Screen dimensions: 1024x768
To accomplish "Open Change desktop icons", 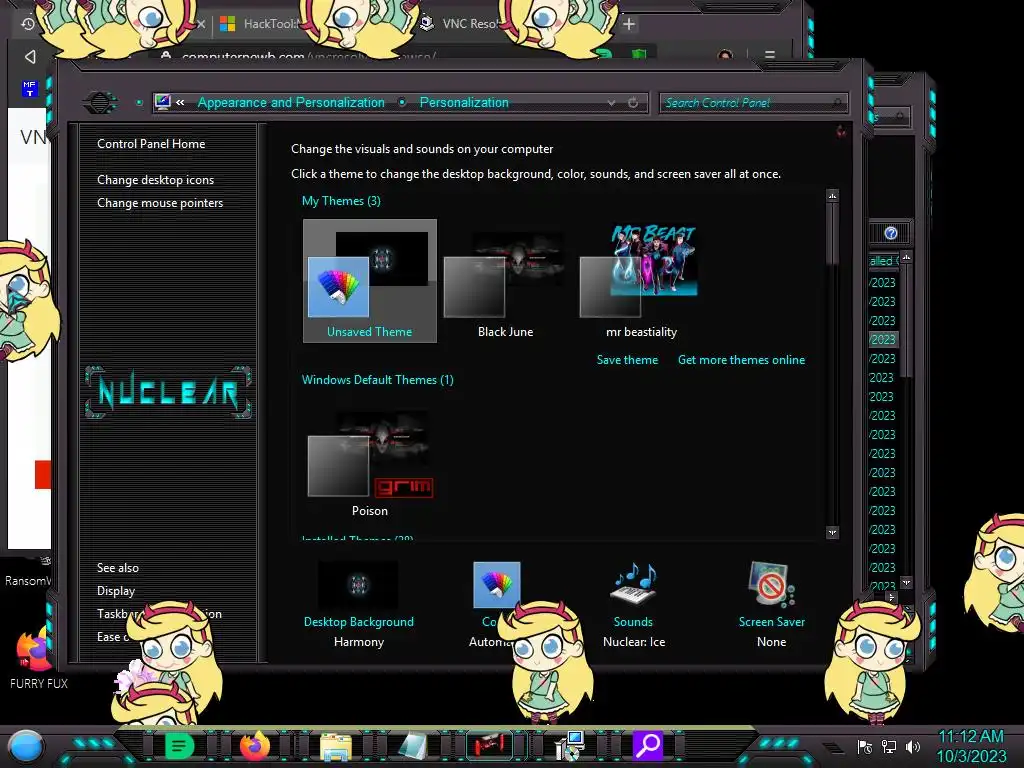I will click(x=155, y=180).
